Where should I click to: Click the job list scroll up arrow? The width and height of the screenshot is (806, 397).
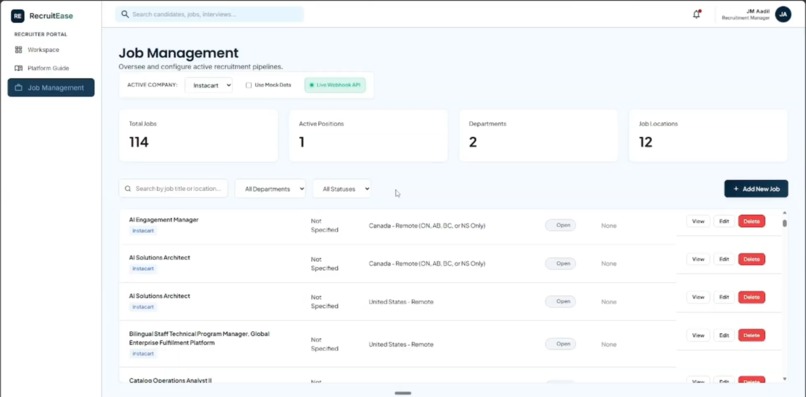(784, 212)
